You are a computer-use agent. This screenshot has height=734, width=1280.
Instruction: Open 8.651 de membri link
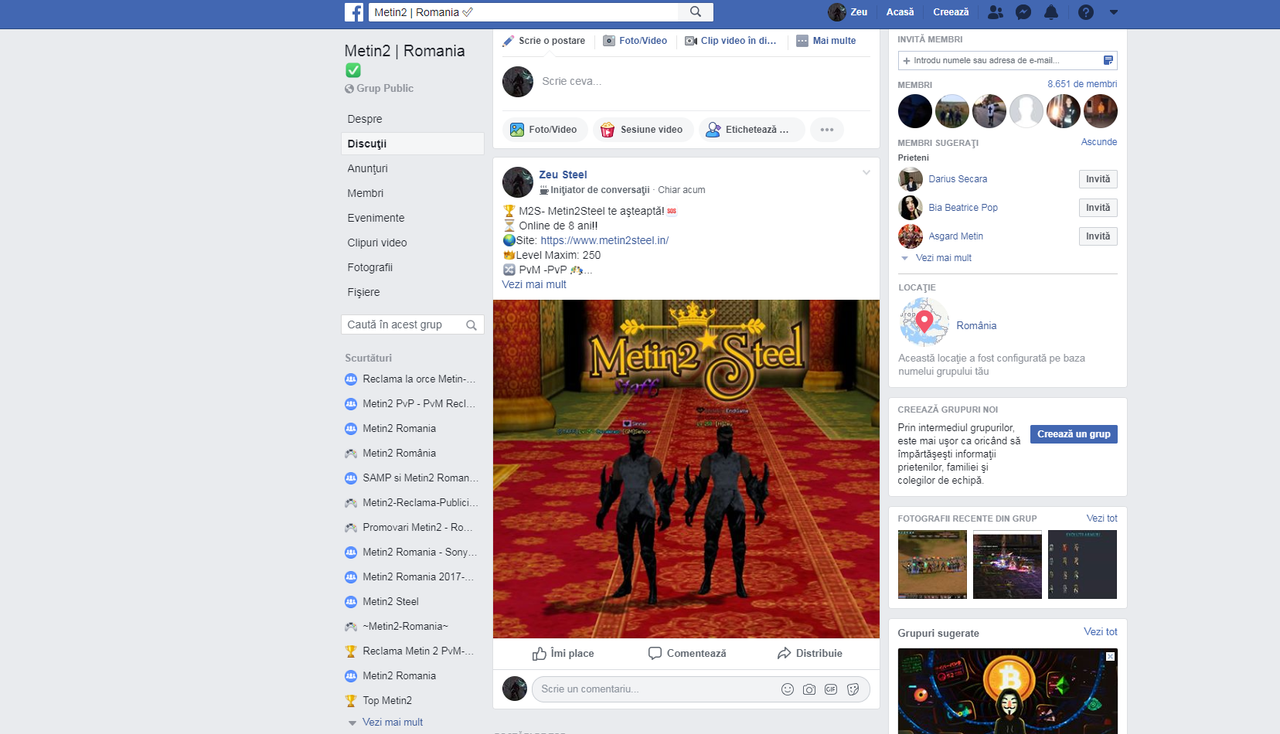tap(1082, 84)
